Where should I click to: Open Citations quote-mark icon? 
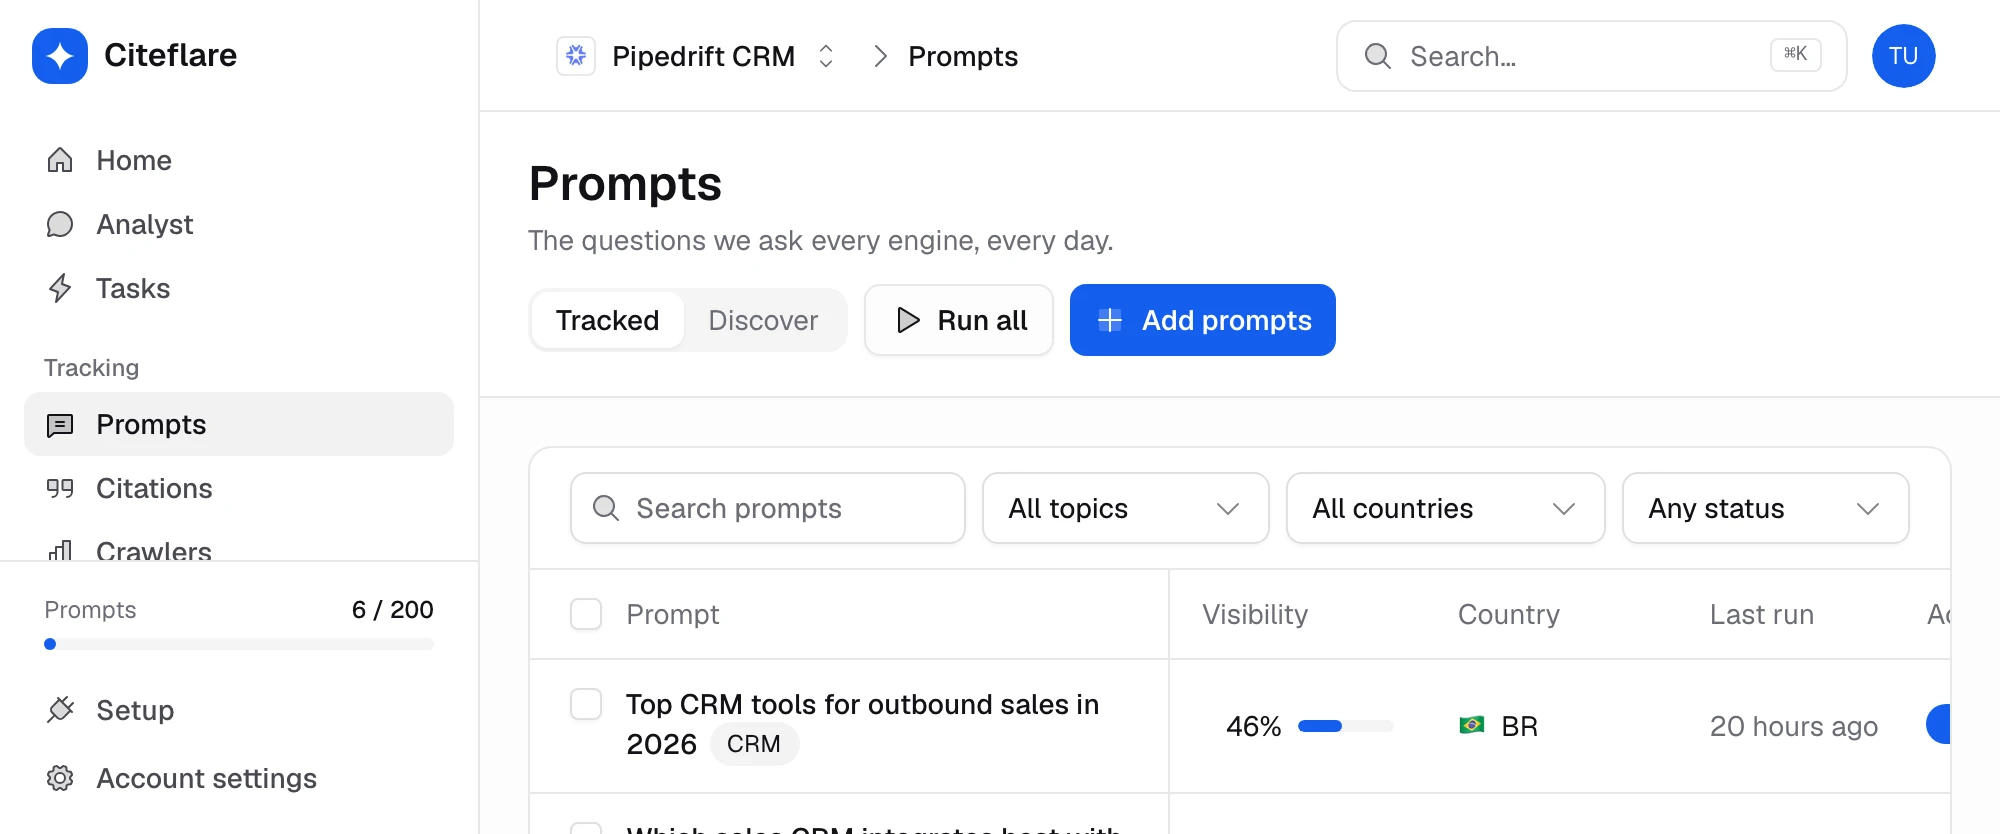(60, 488)
